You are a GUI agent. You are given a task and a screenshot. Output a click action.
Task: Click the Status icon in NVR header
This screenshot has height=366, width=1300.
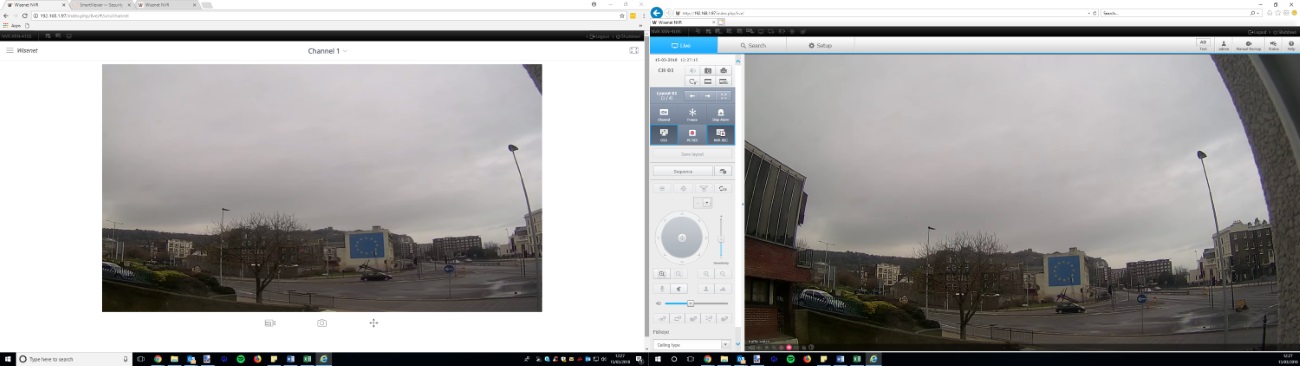pyautogui.click(x=1274, y=45)
